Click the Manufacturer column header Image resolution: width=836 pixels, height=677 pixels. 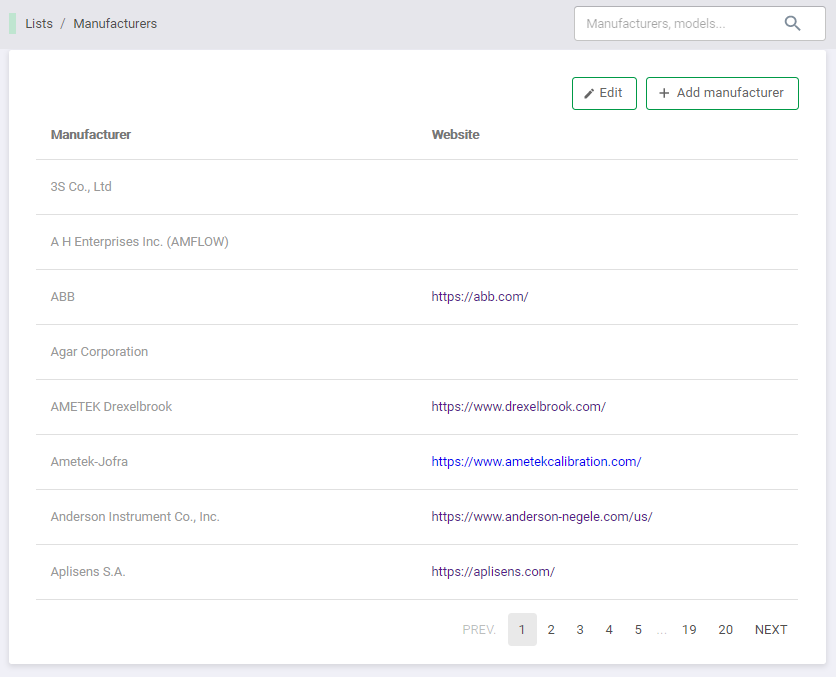(91, 134)
